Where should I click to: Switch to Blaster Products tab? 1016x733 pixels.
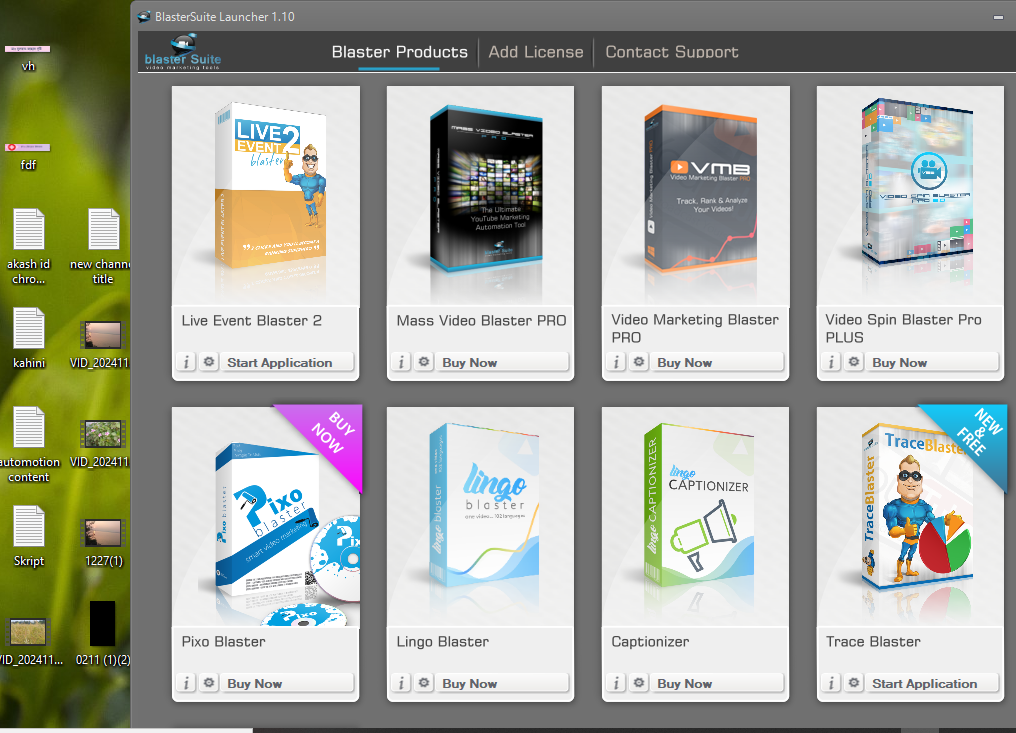(399, 52)
